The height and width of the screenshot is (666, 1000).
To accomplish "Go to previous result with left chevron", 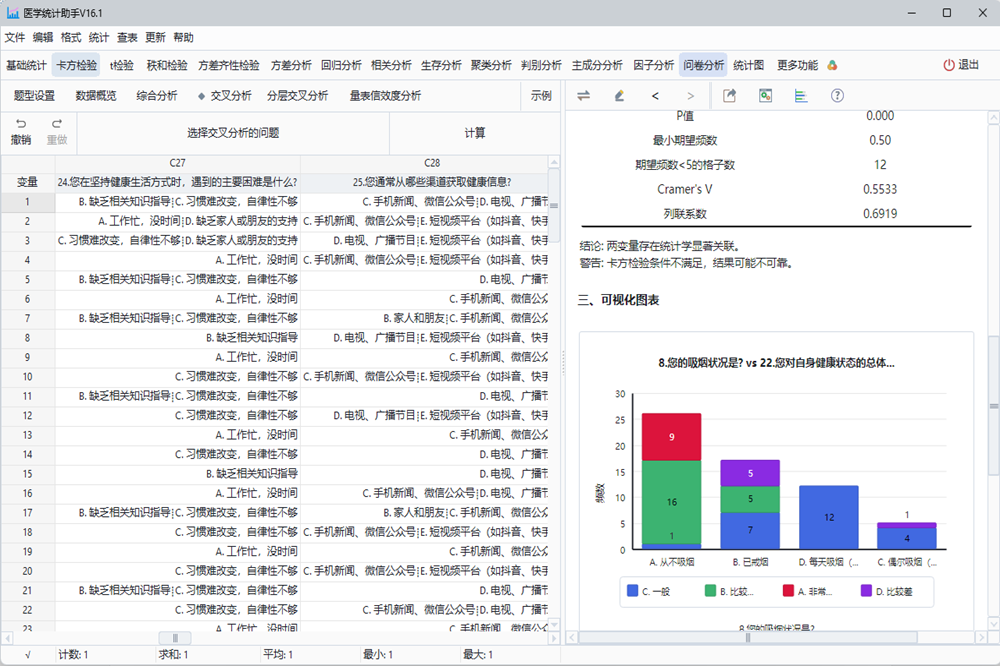I will pyautogui.click(x=655, y=96).
